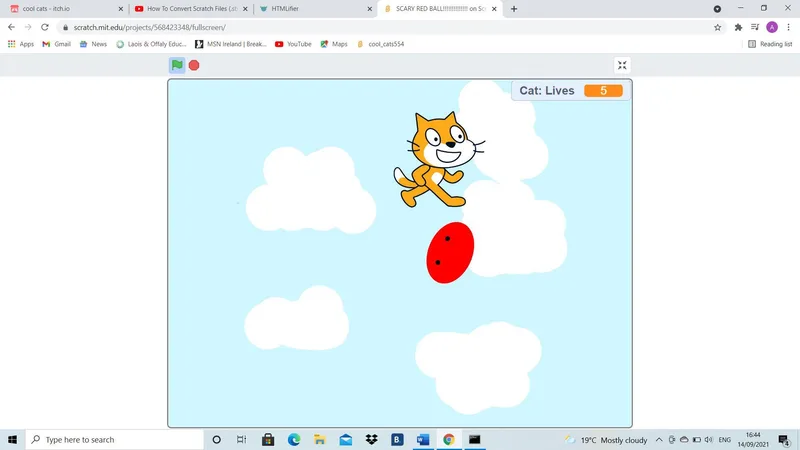Open the media control icon in toolbar
The width and height of the screenshot is (800, 450).
pos(755,28)
